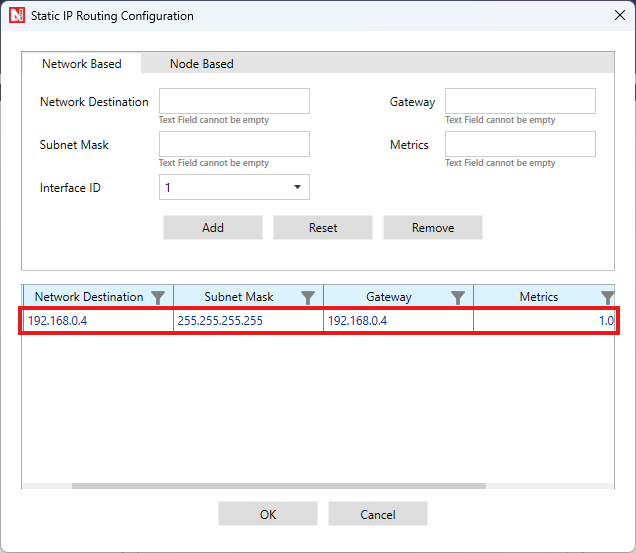Close the Static IP Routing Configuration dialog
Viewport: 636px width, 553px height.
click(614, 16)
